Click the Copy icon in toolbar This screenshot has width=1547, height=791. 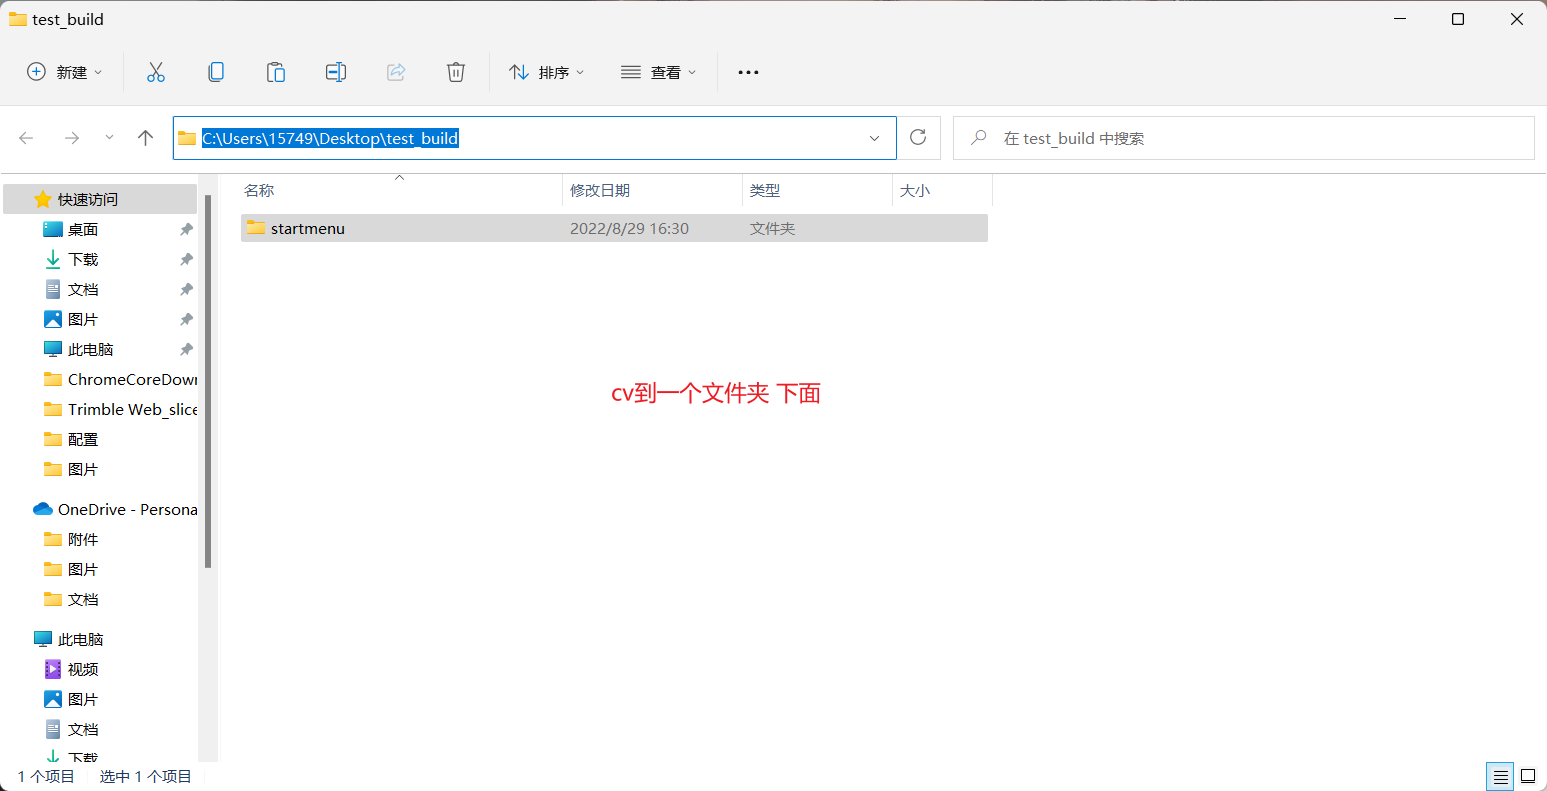[216, 72]
